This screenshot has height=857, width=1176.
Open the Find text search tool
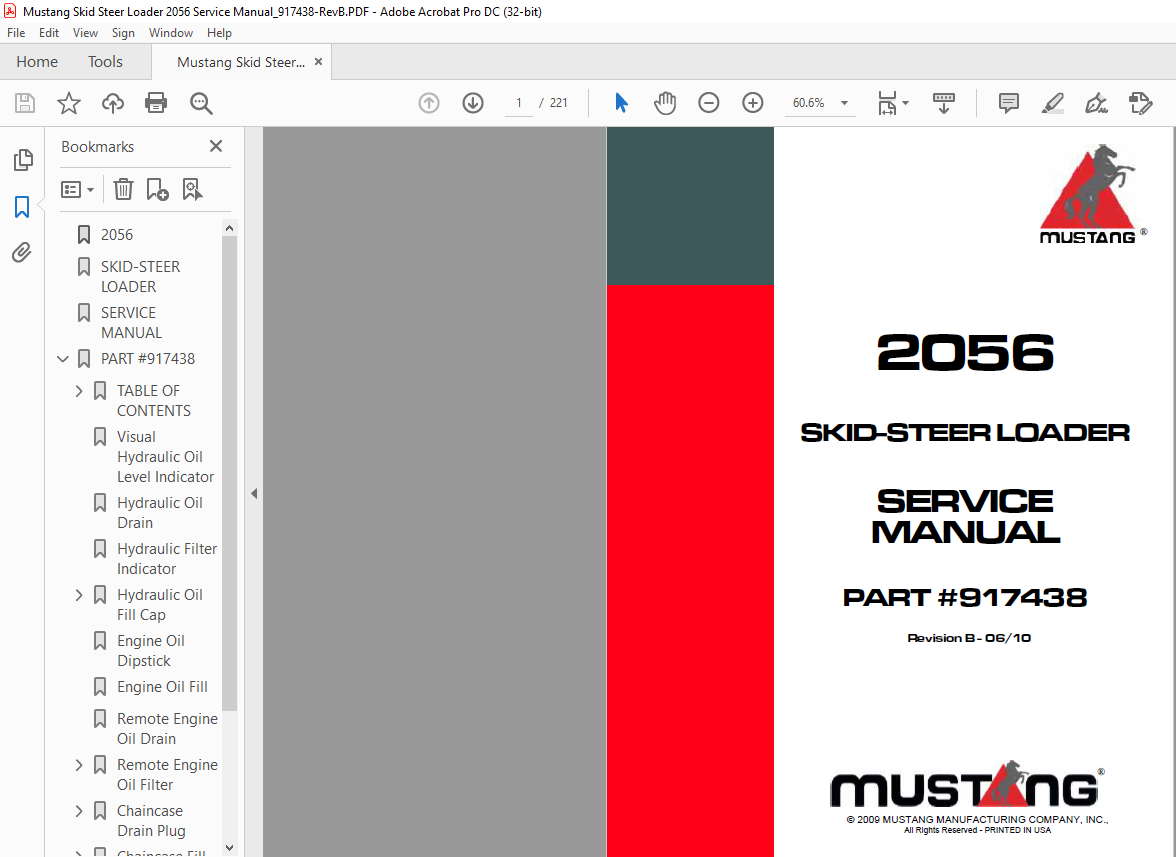coord(201,103)
